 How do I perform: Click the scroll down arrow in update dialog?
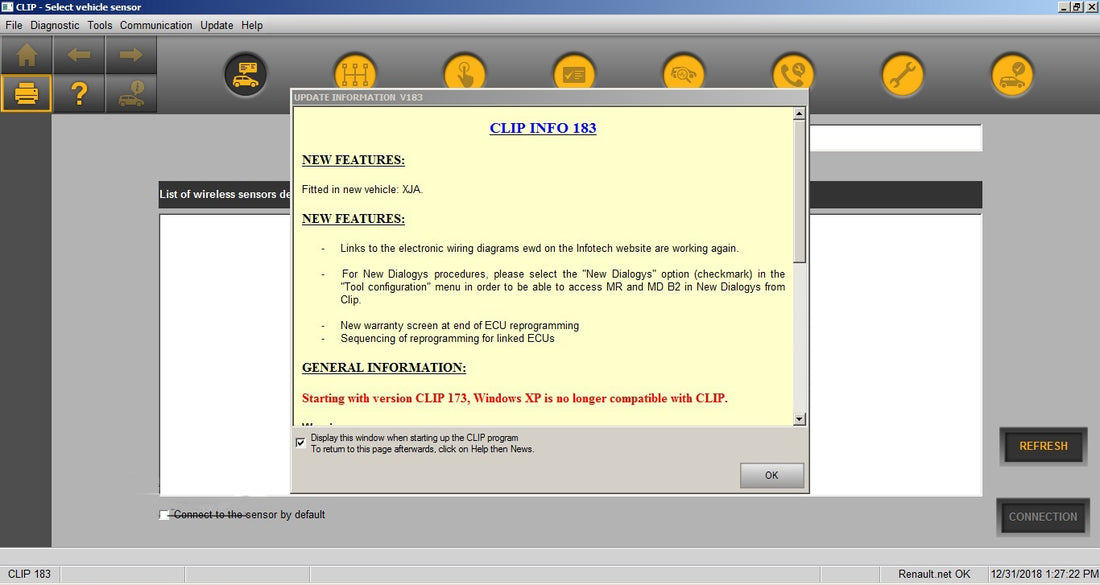click(799, 419)
